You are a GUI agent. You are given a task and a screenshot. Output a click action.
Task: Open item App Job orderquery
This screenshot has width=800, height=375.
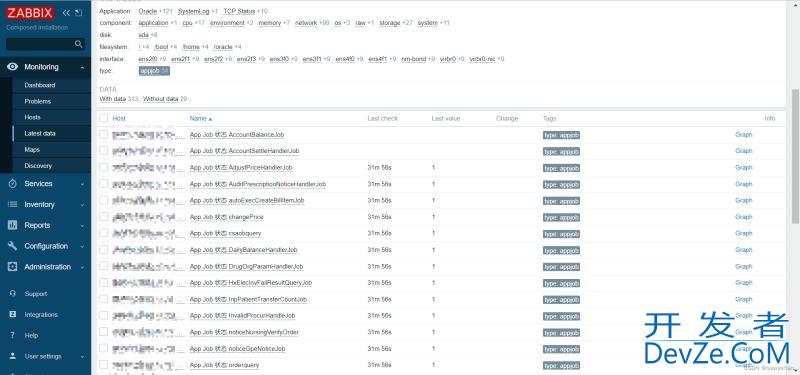224,365
